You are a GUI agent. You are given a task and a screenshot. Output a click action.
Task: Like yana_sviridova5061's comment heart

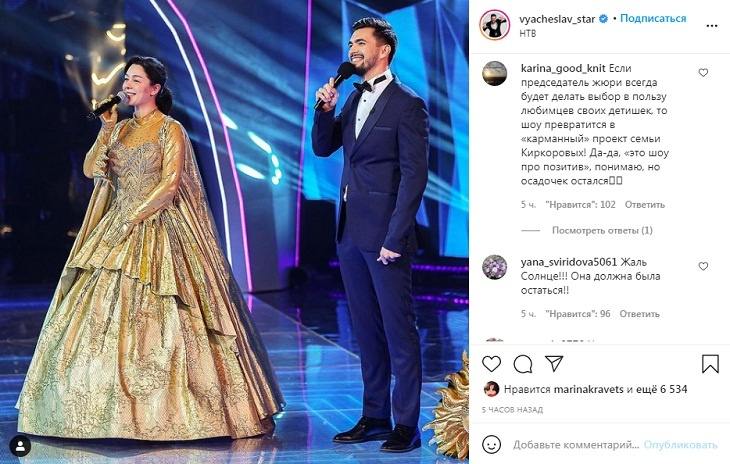pos(703,266)
